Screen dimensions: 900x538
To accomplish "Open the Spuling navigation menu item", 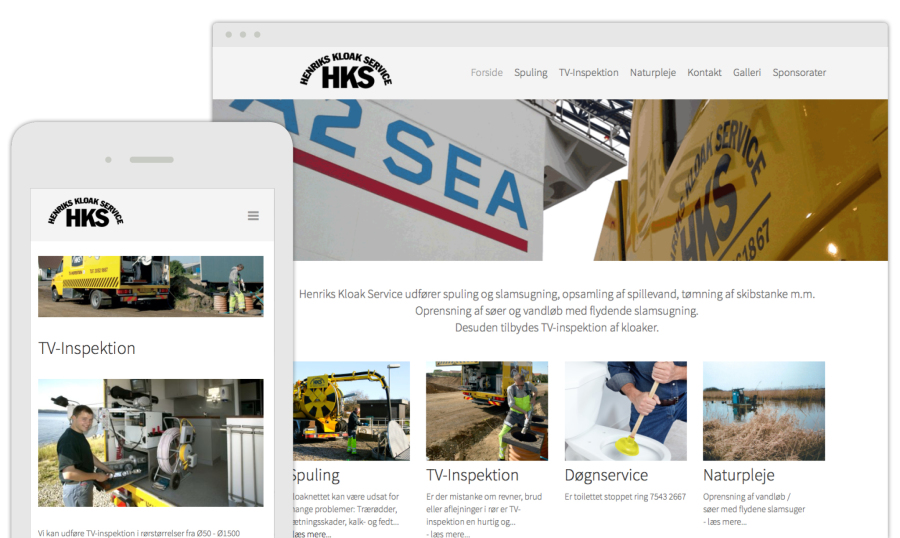I will (531, 73).
